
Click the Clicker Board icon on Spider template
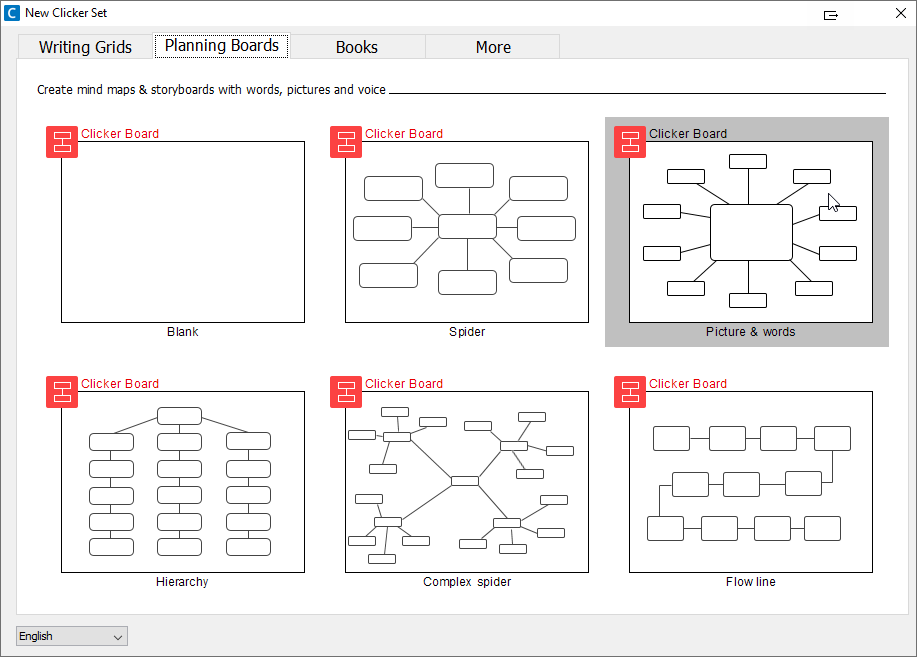(x=346, y=142)
